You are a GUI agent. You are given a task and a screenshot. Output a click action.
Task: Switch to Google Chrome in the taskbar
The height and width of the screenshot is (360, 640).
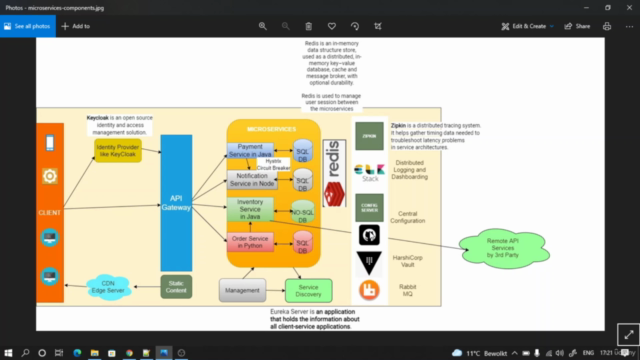(x=129, y=353)
